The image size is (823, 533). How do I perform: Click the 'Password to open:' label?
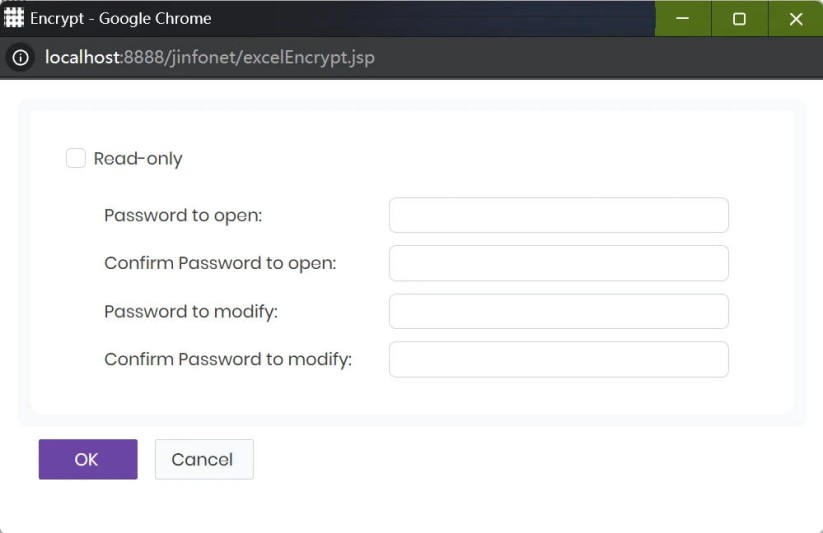(x=183, y=216)
